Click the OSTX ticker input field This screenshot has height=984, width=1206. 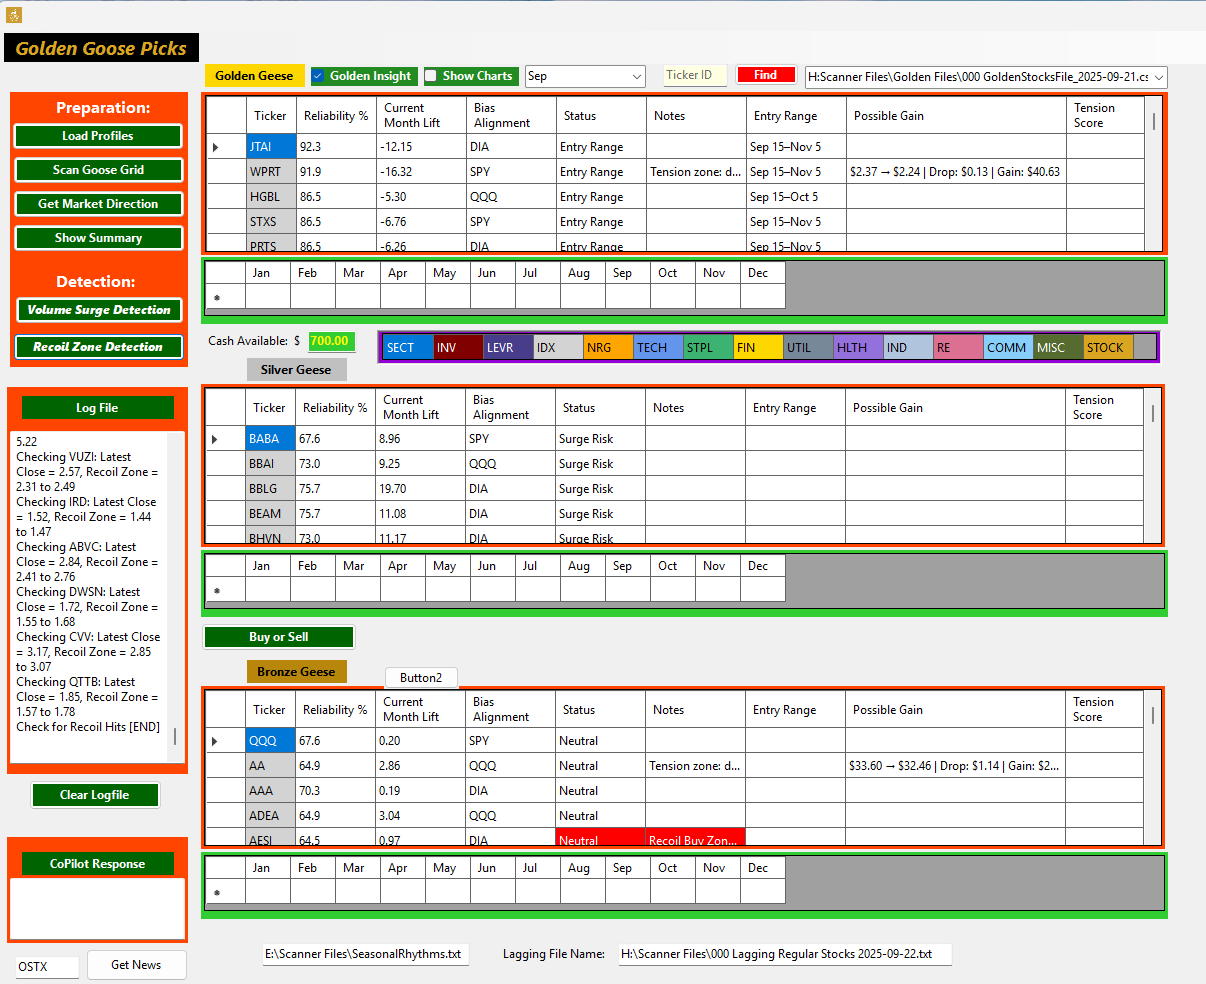point(47,967)
